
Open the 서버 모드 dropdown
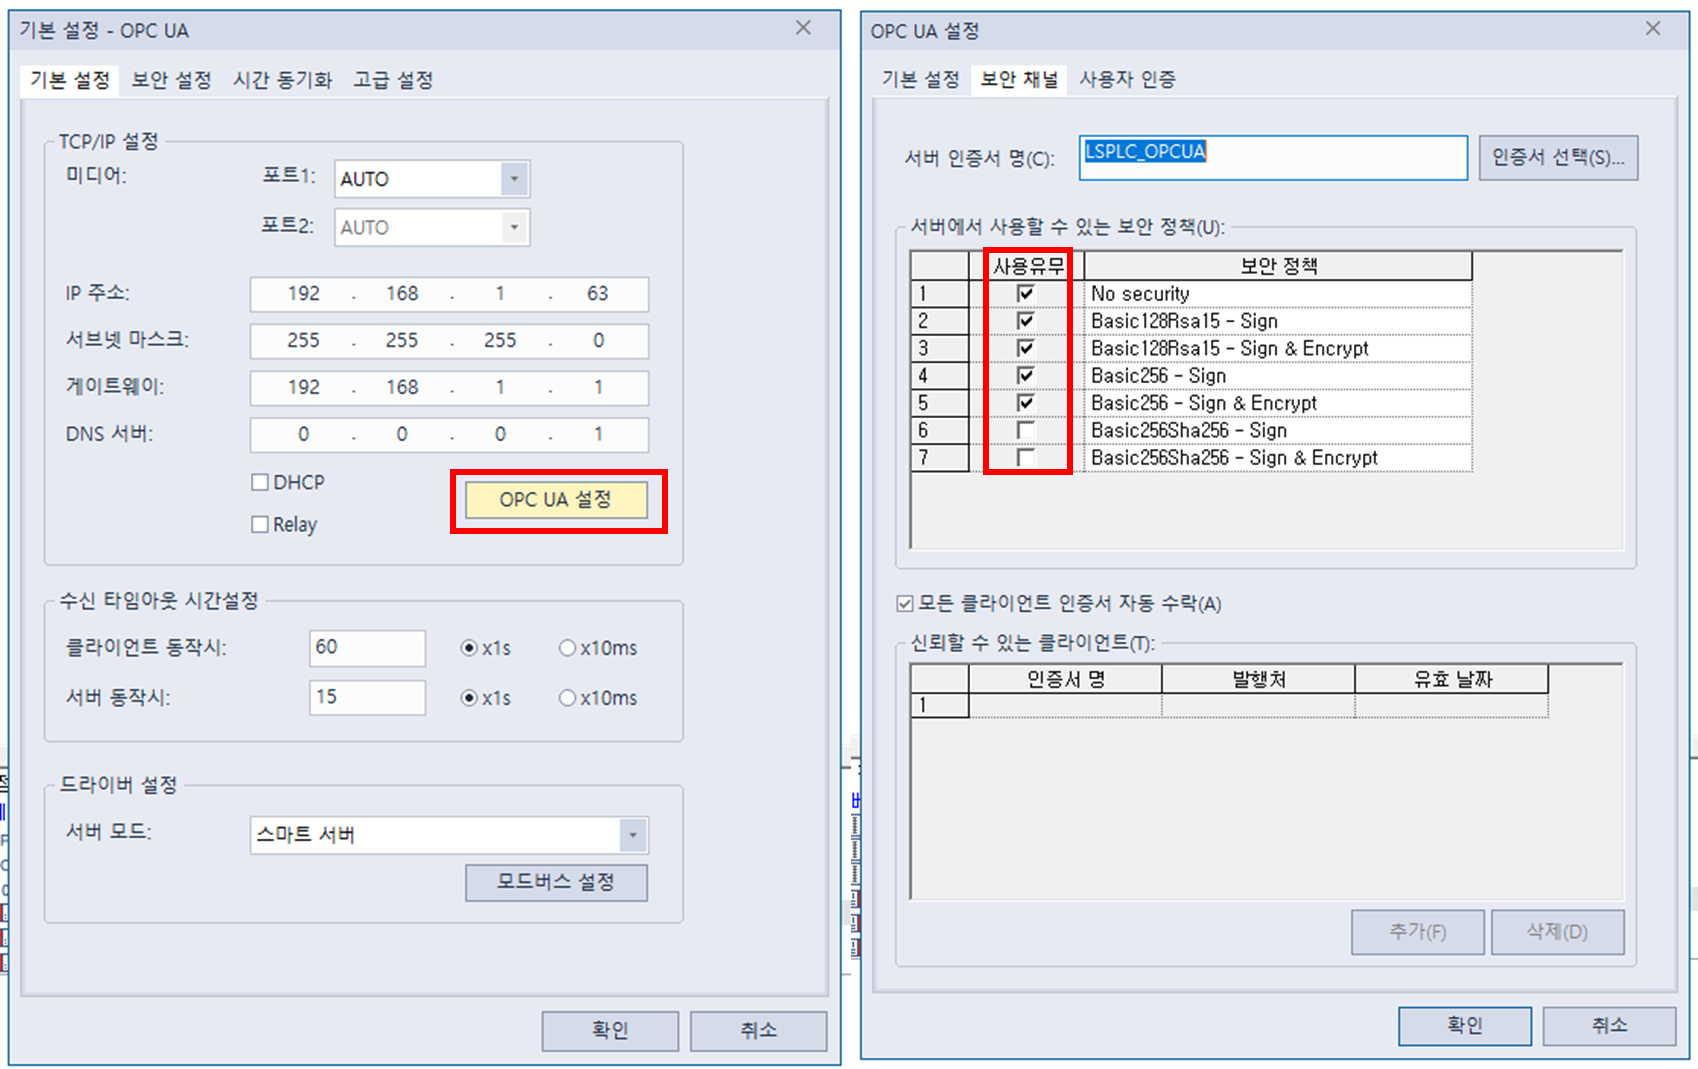(x=632, y=835)
